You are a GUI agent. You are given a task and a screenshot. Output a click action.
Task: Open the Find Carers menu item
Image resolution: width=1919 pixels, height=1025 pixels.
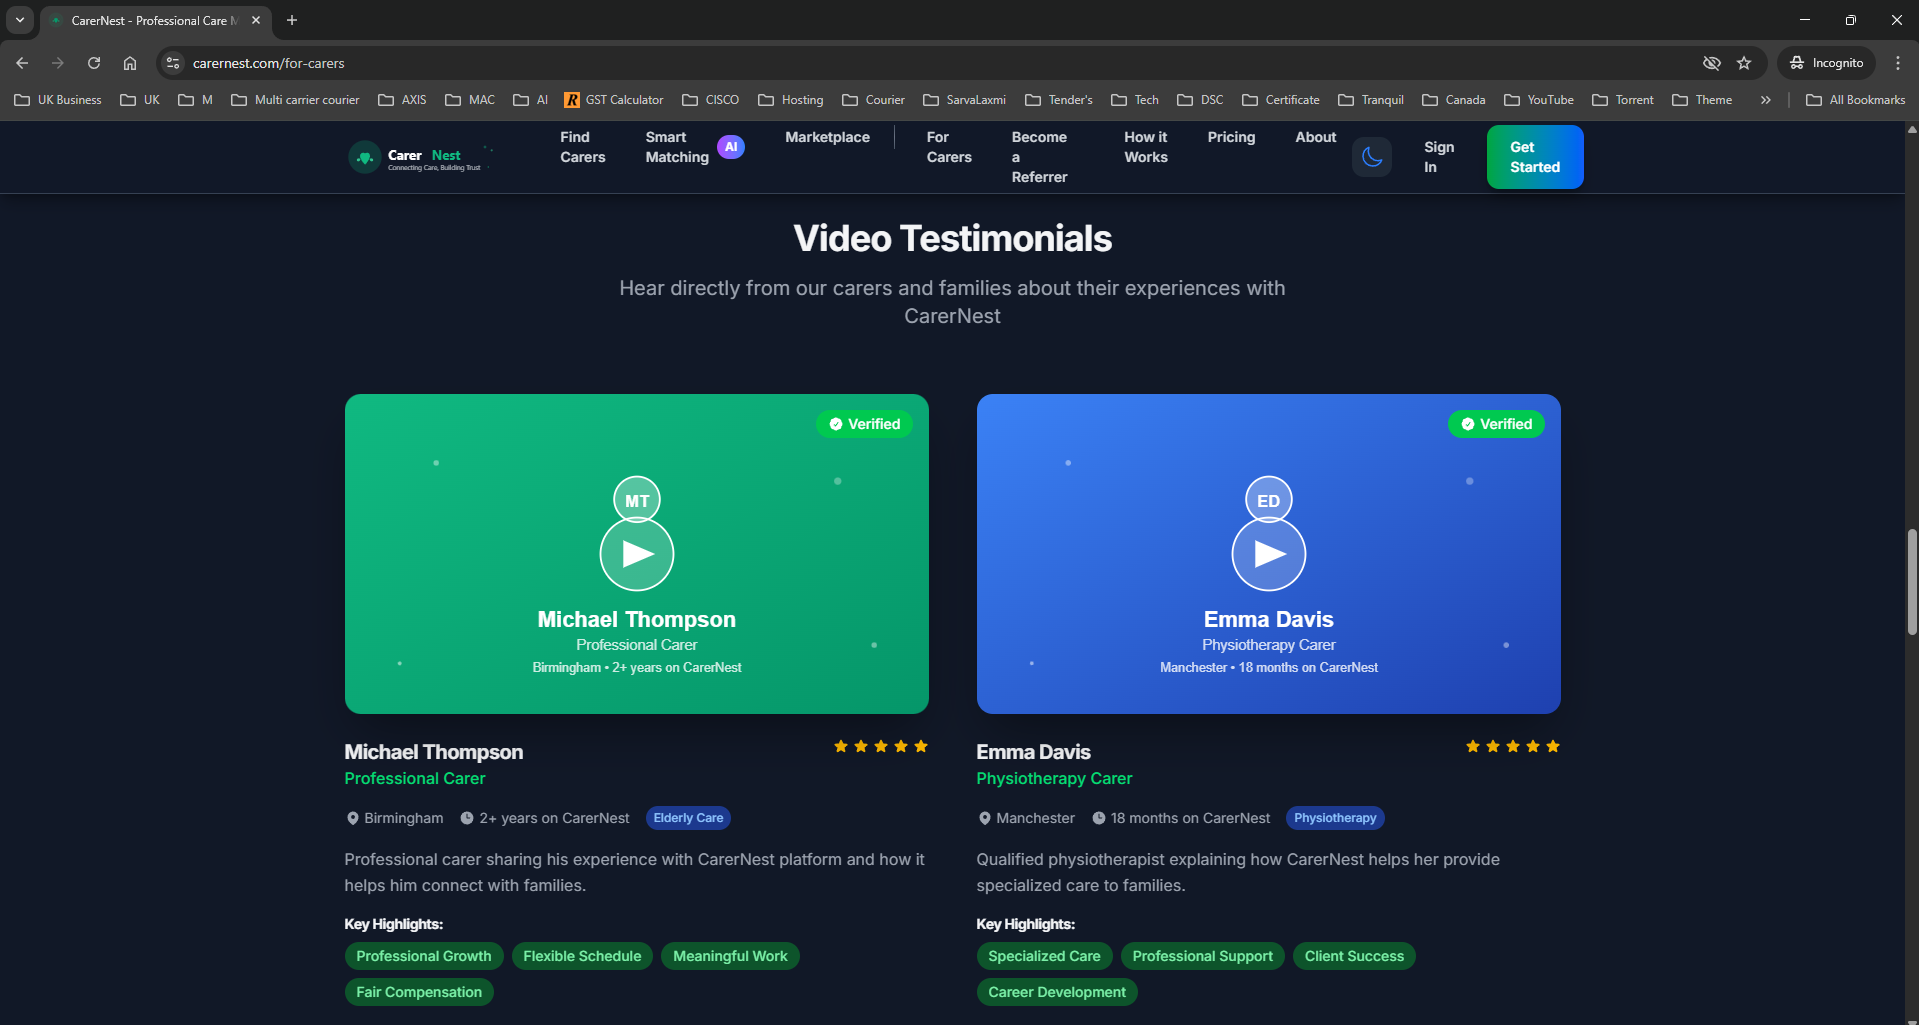click(583, 147)
